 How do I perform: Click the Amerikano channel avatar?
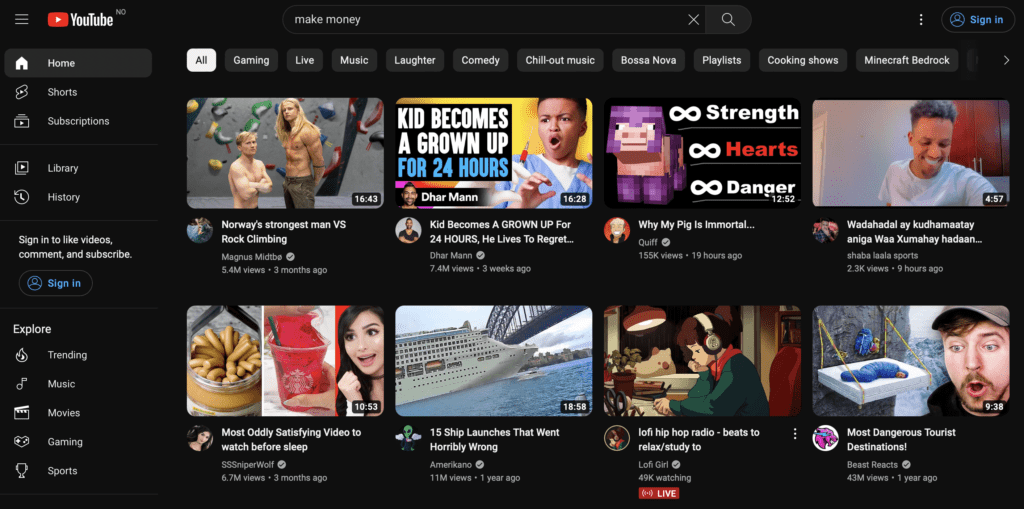(408, 438)
